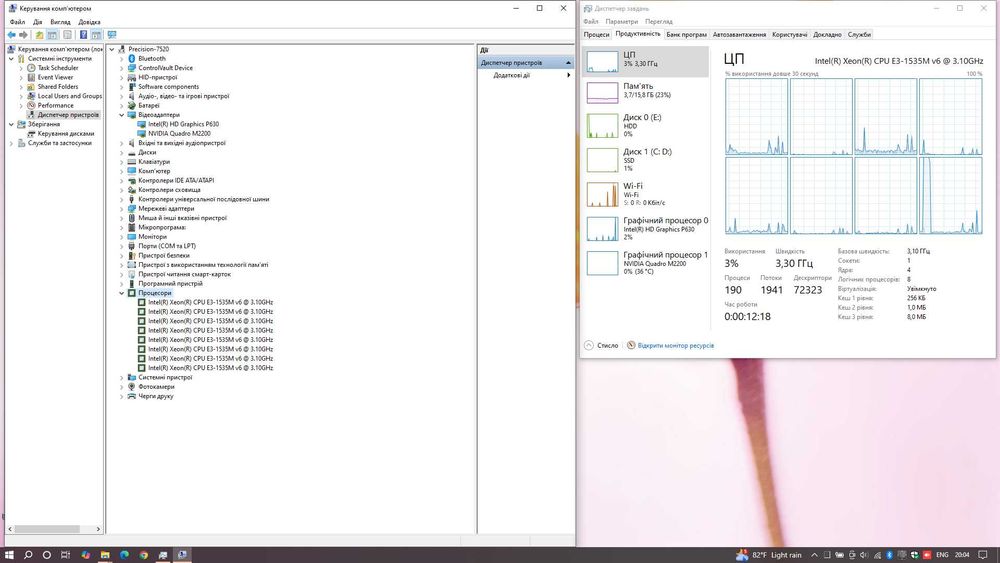Image resolution: width=1000 pixels, height=563 pixels.
Task: Select Local Users and Groups
Action: click(70, 96)
